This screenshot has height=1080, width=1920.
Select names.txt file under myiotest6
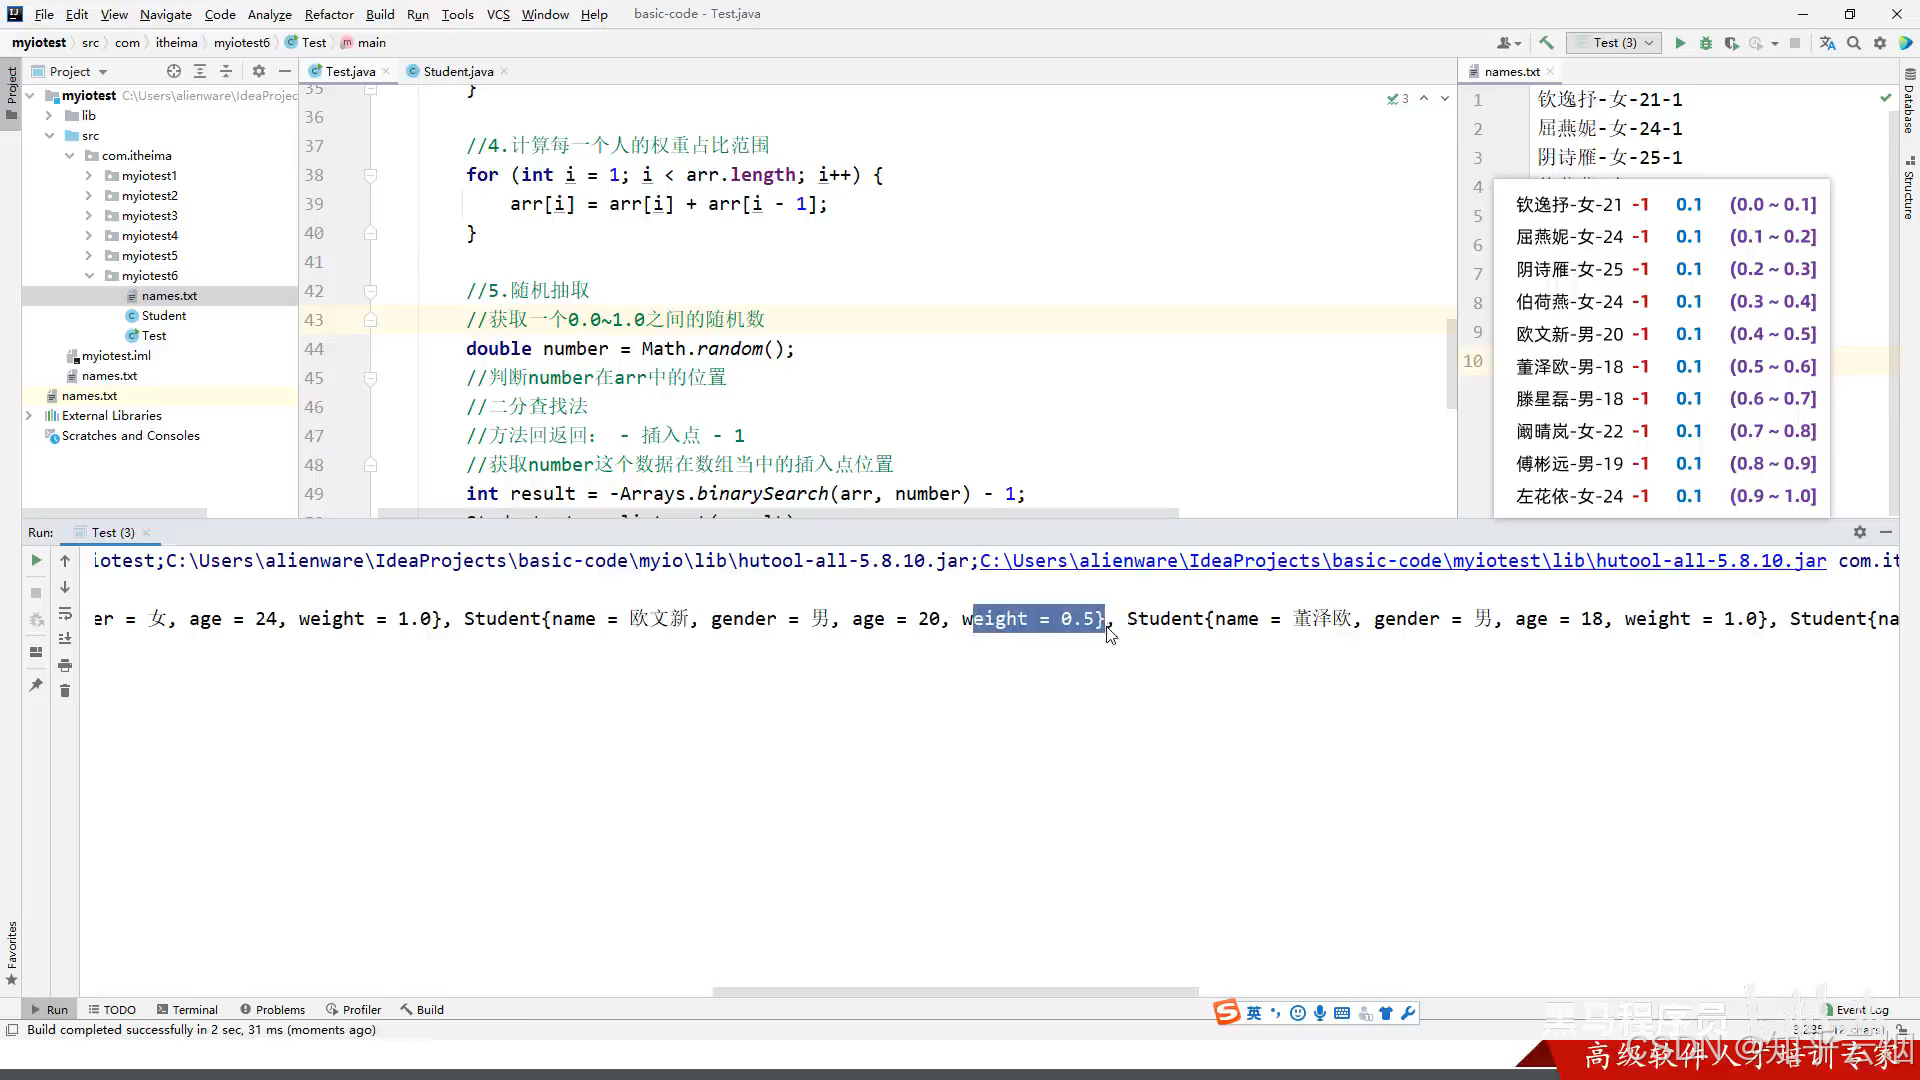click(x=169, y=296)
